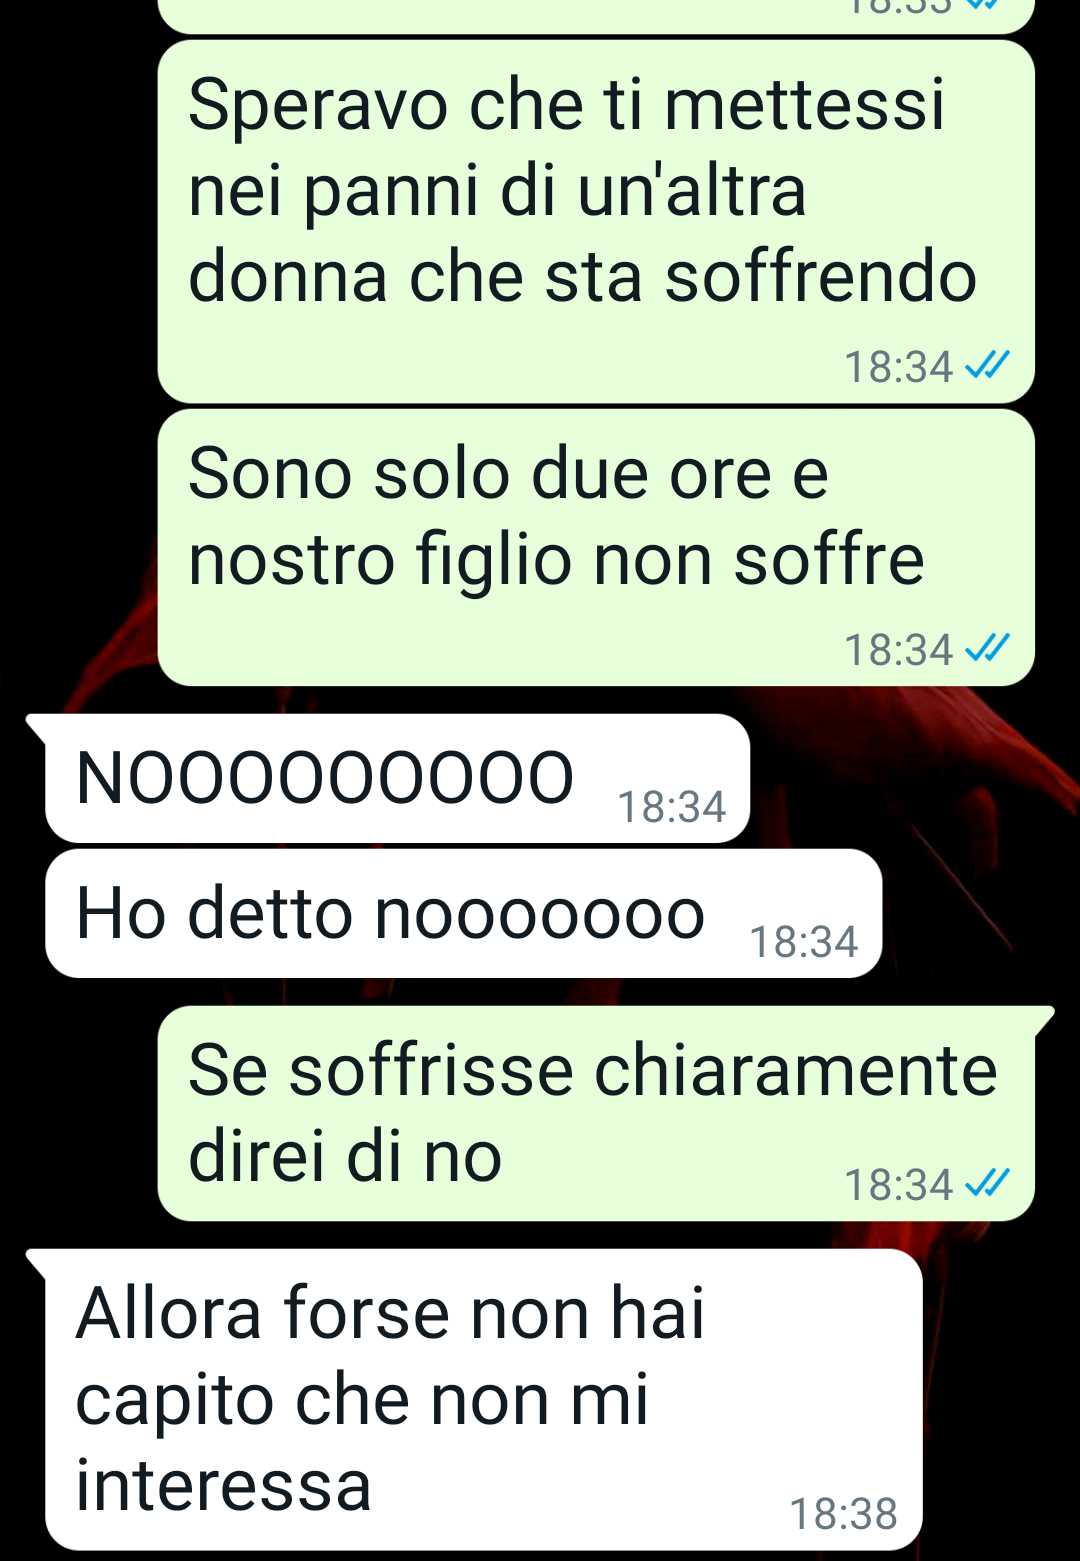Tap the 18:34 timestamp beside "direi di no"
Image resolution: width=1080 pixels, height=1561 pixels.
[899, 1185]
